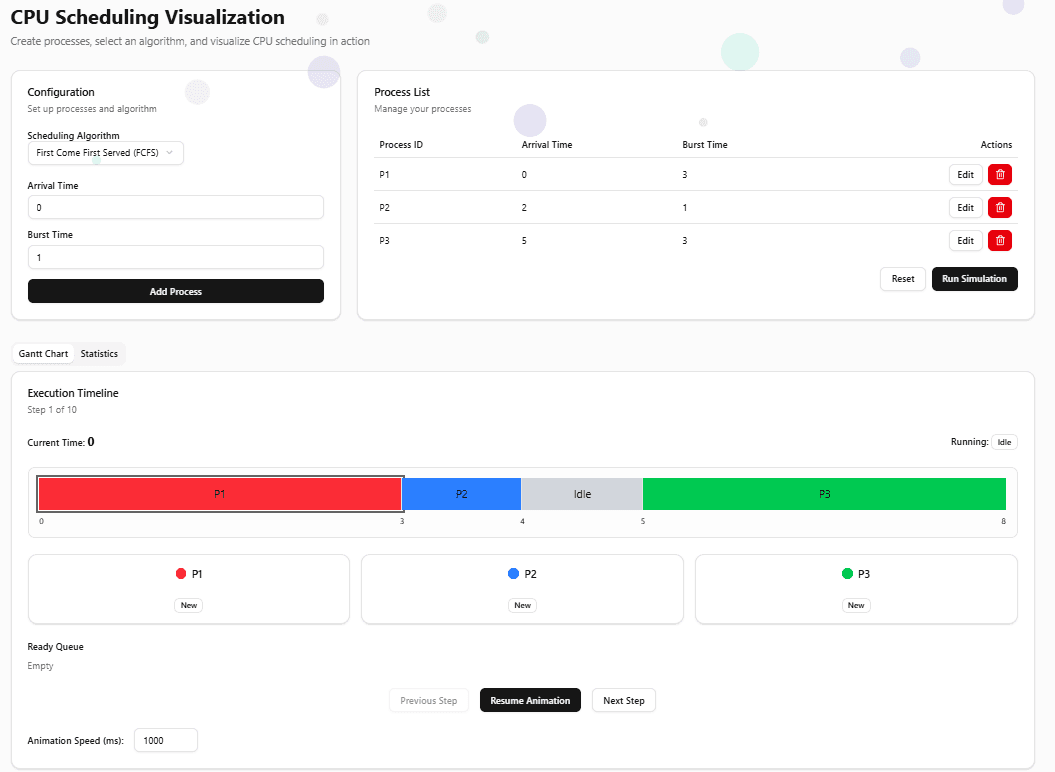The height and width of the screenshot is (772, 1055).
Task: Advance with the Next Step button
Action: (623, 700)
